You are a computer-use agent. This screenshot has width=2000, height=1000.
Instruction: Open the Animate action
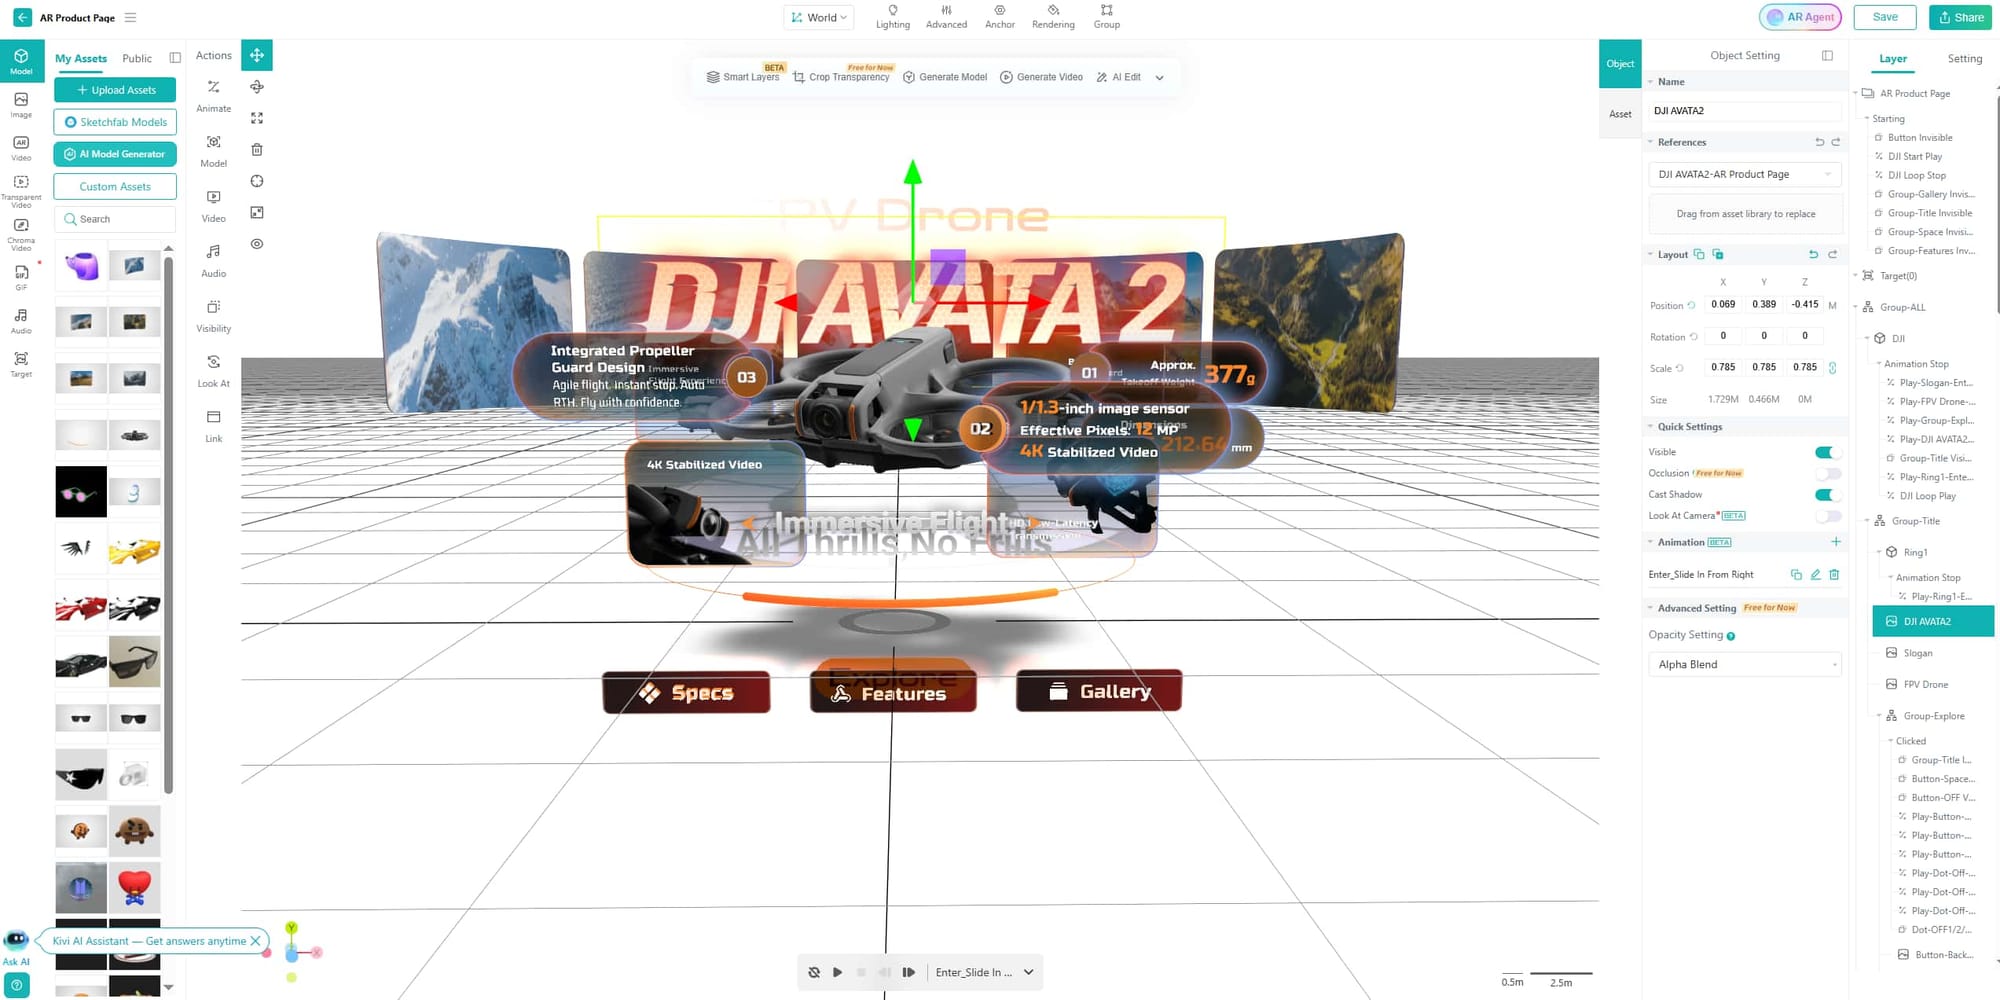point(213,96)
